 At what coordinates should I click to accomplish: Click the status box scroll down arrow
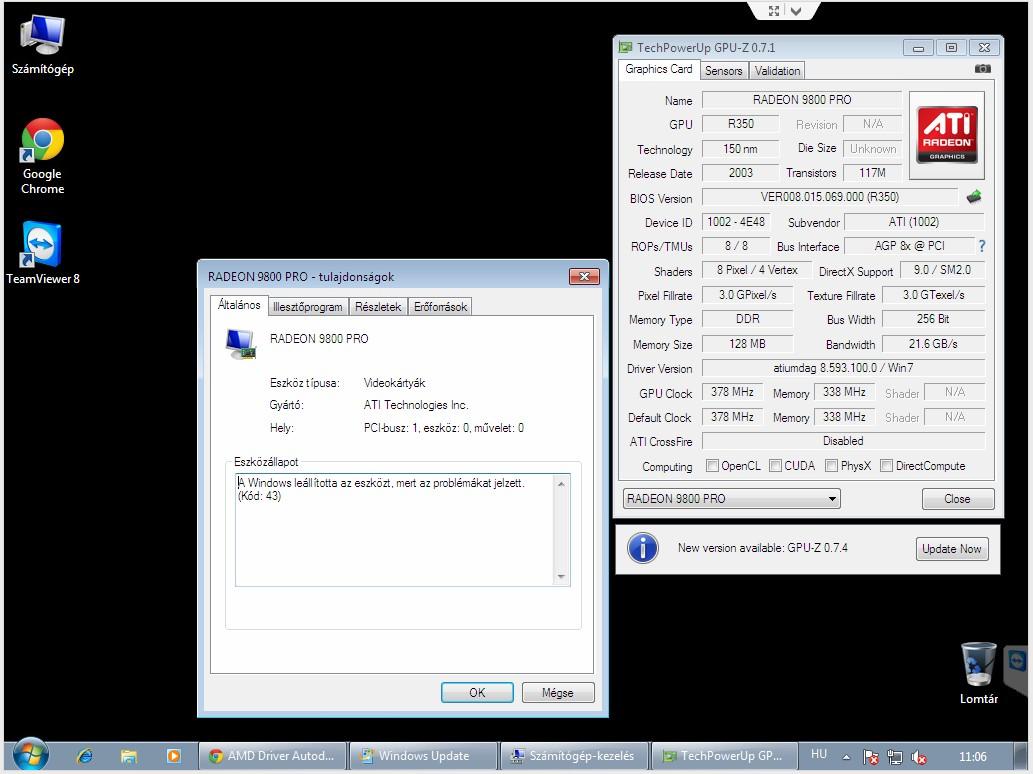[x=561, y=576]
